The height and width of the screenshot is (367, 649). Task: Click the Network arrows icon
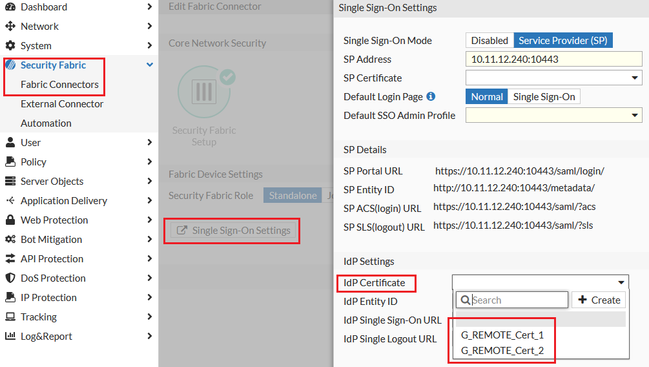tap(10, 26)
